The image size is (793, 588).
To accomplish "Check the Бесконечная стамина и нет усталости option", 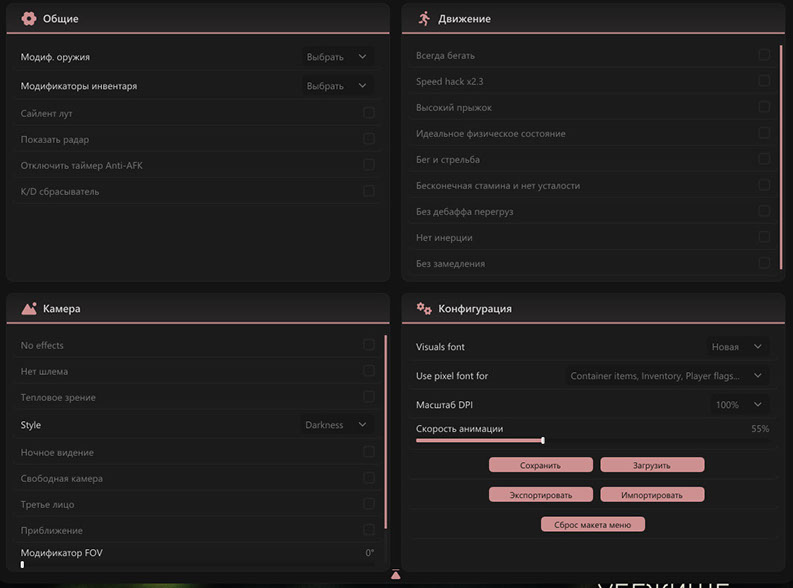I will pos(764,185).
